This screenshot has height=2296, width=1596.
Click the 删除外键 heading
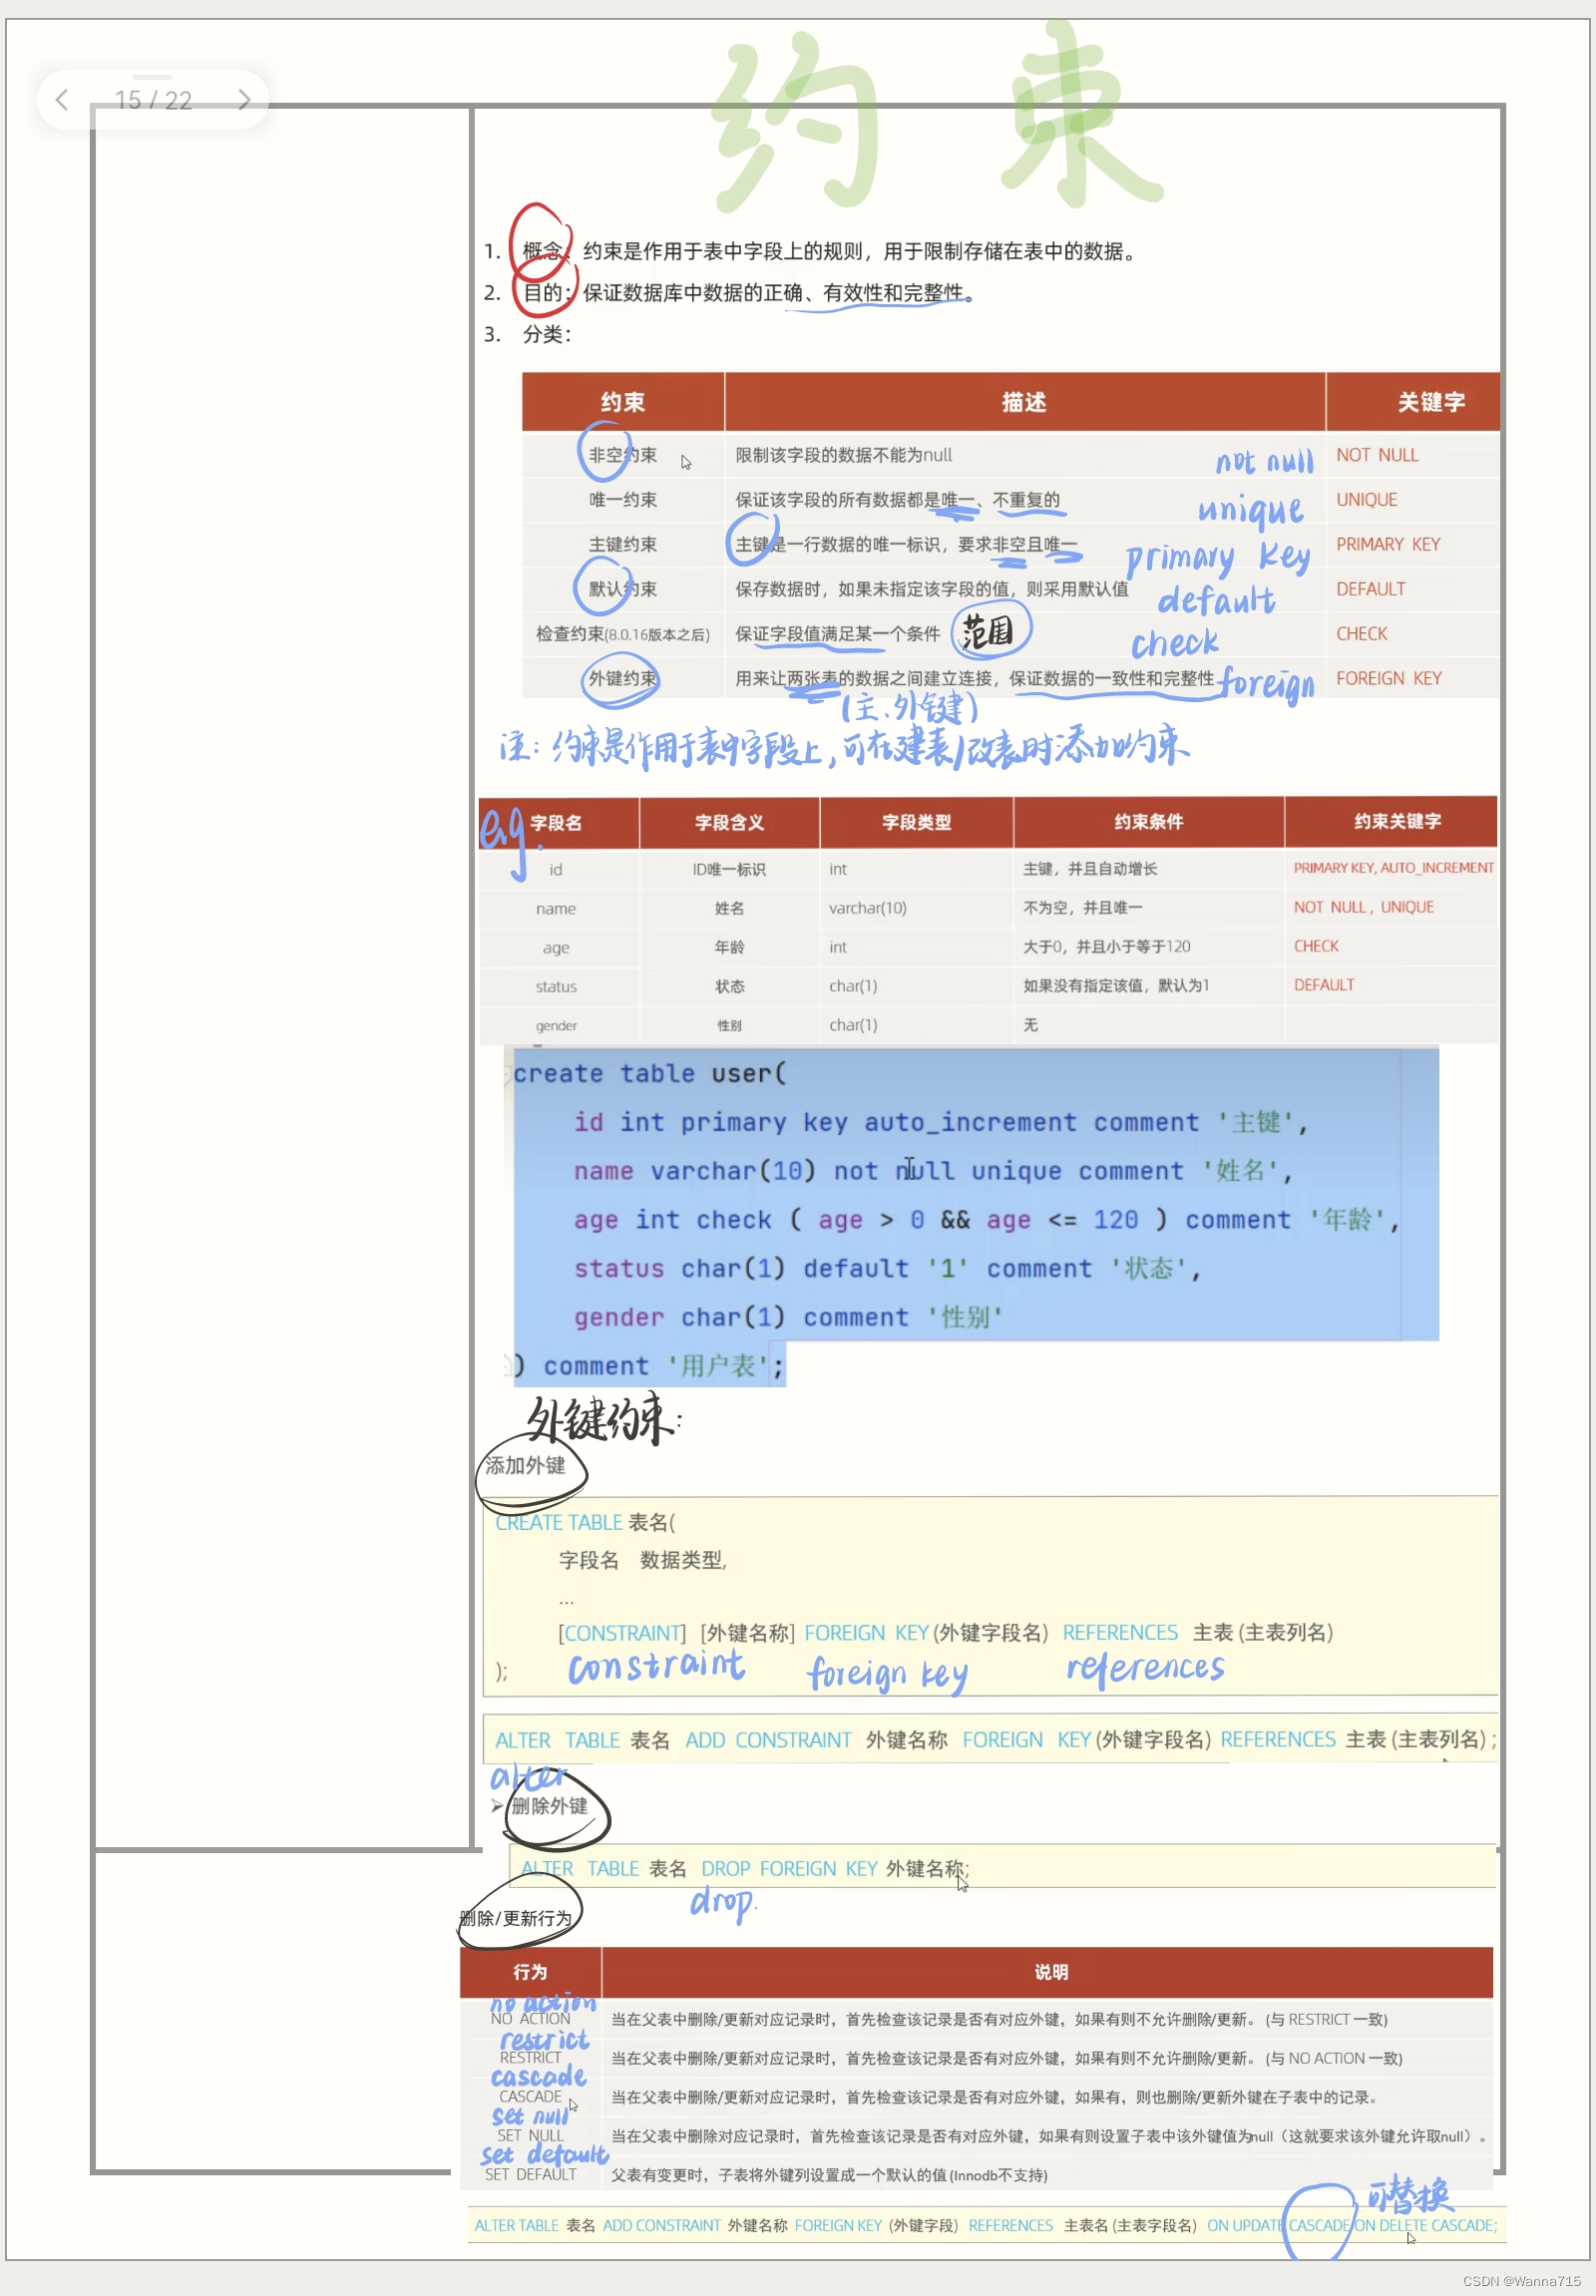549,1806
